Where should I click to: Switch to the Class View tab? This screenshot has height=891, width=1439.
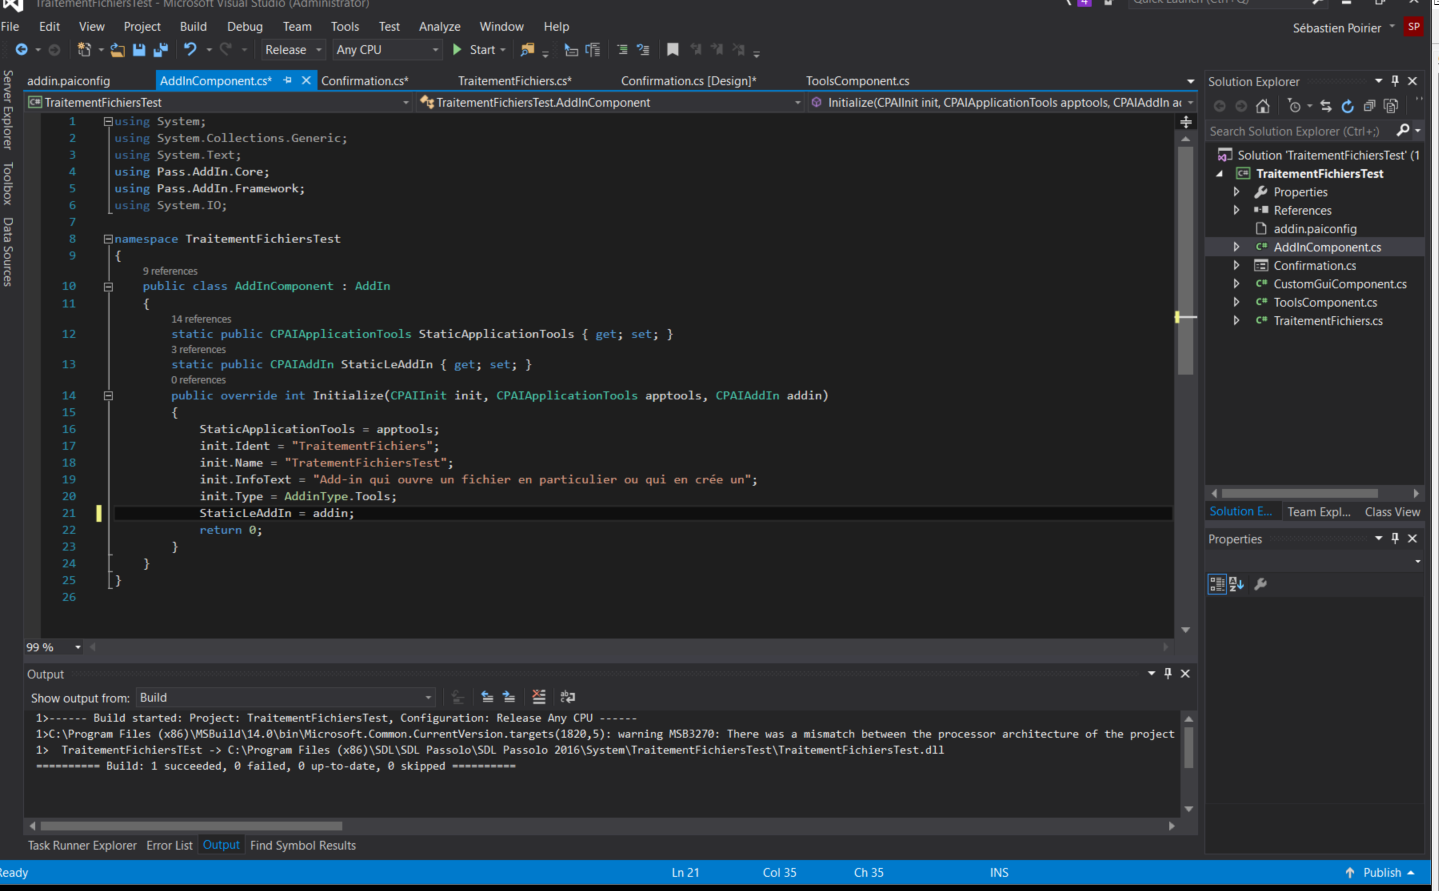(1392, 512)
